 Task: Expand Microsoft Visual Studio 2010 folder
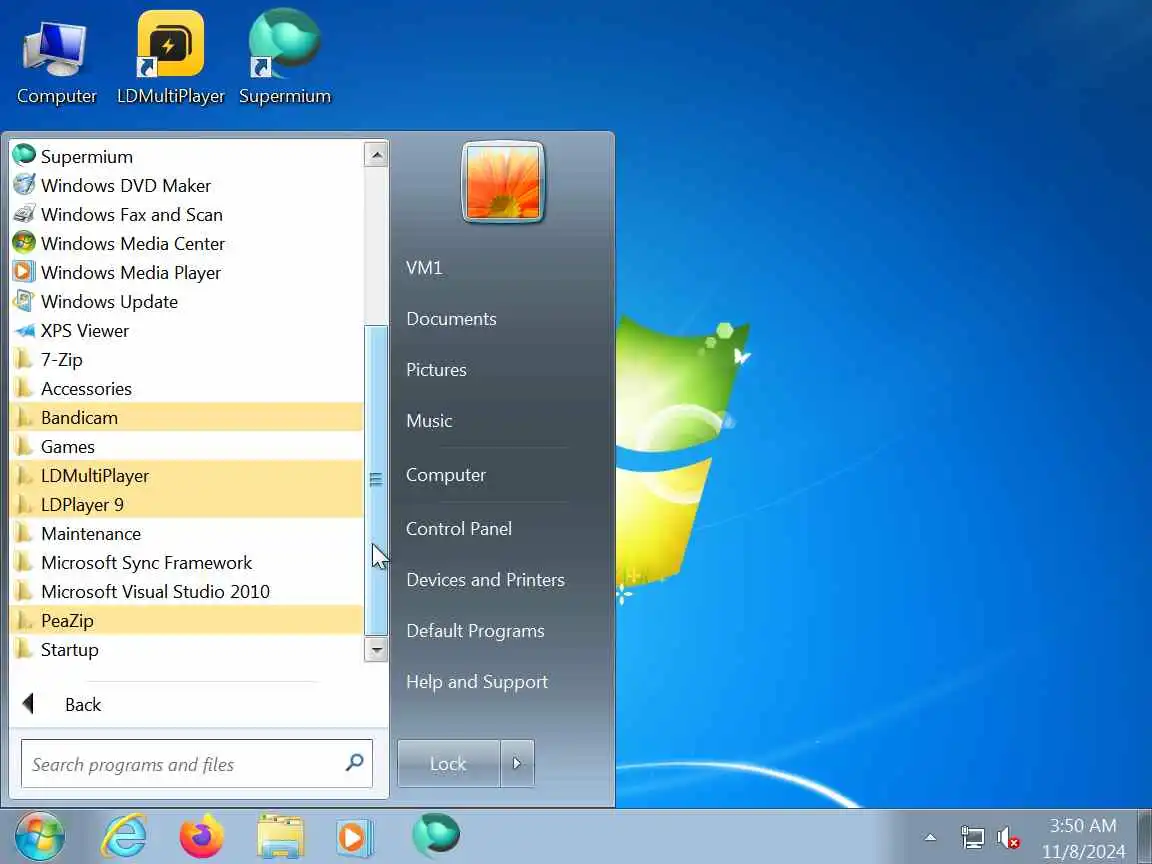pos(187,591)
